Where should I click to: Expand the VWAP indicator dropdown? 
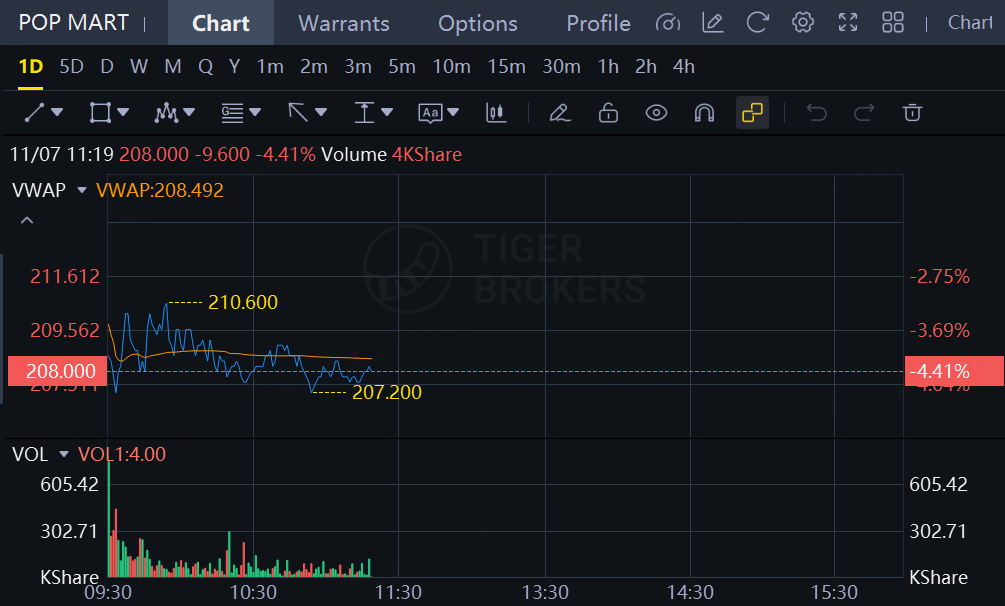pyautogui.click(x=83, y=190)
